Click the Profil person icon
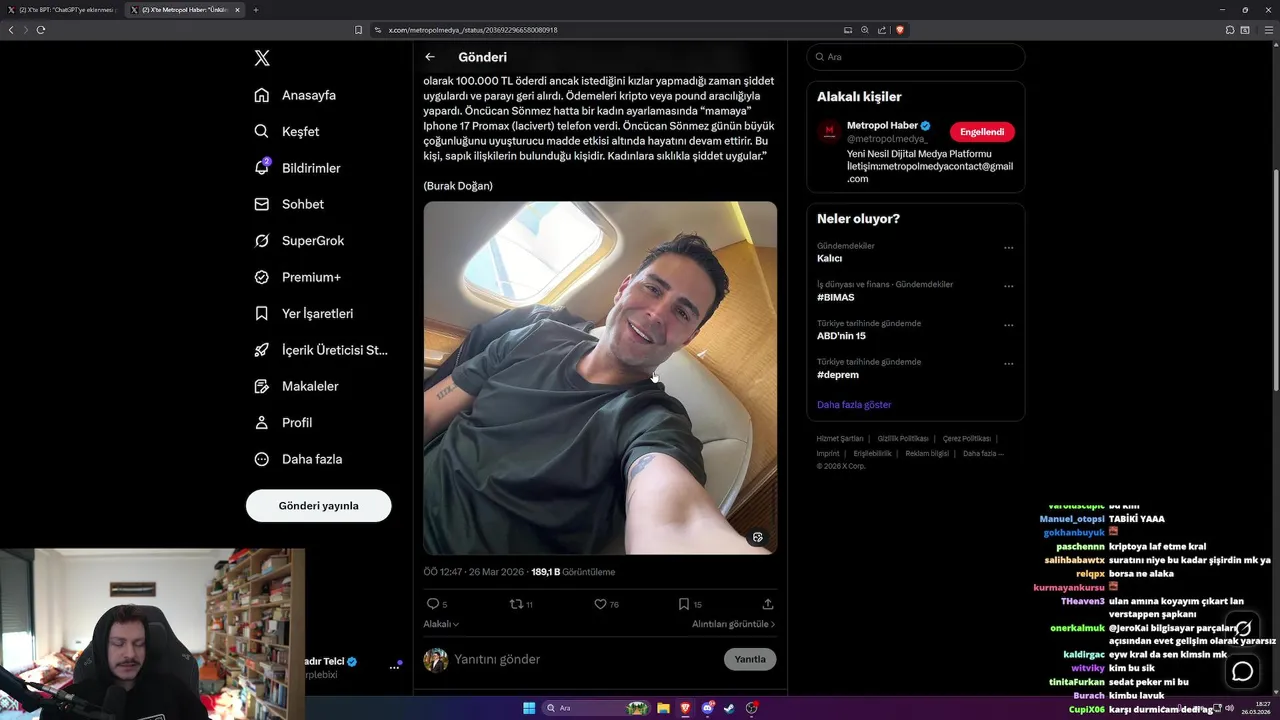Viewport: 1280px width, 720px height. 261,423
